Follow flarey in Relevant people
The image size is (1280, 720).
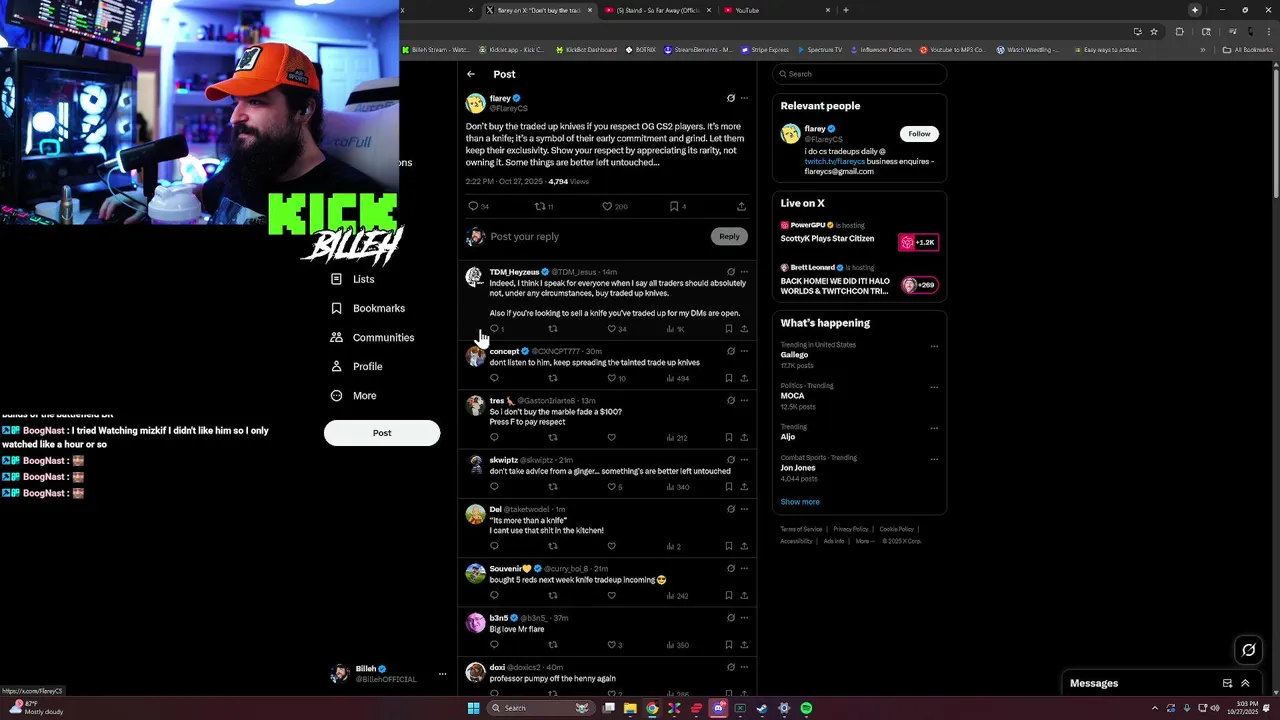click(919, 133)
